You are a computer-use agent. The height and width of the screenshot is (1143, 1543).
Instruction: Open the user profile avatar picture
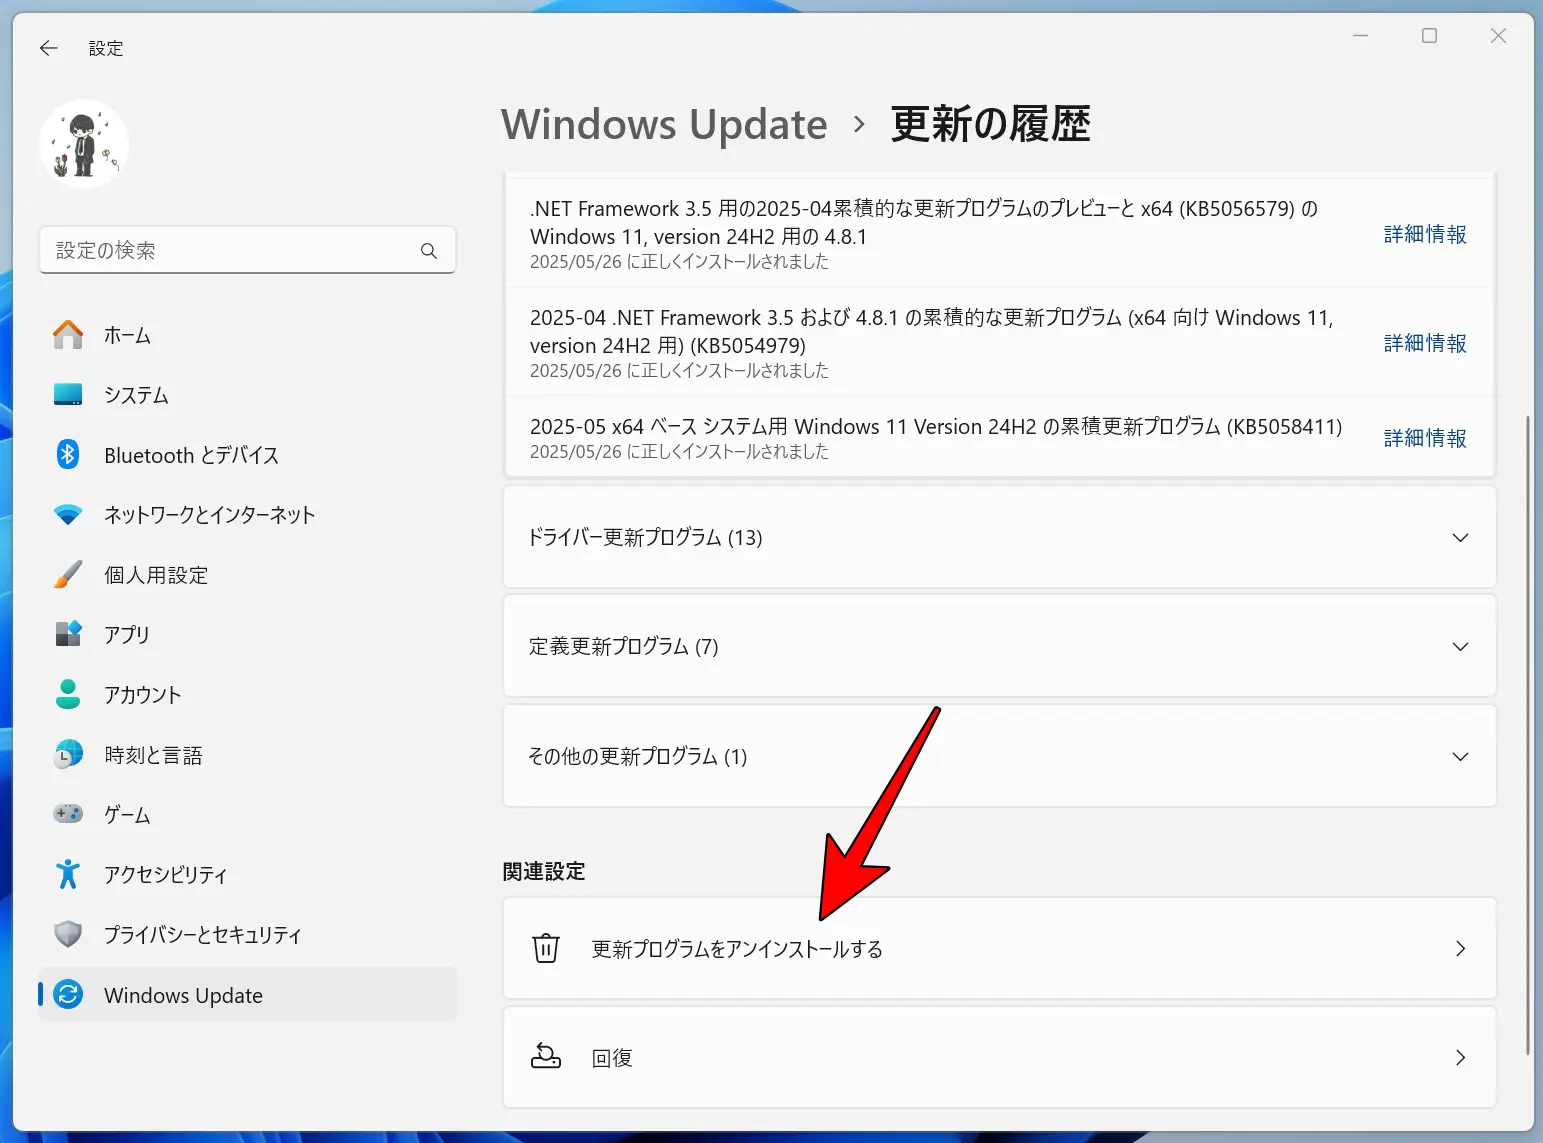coord(84,143)
